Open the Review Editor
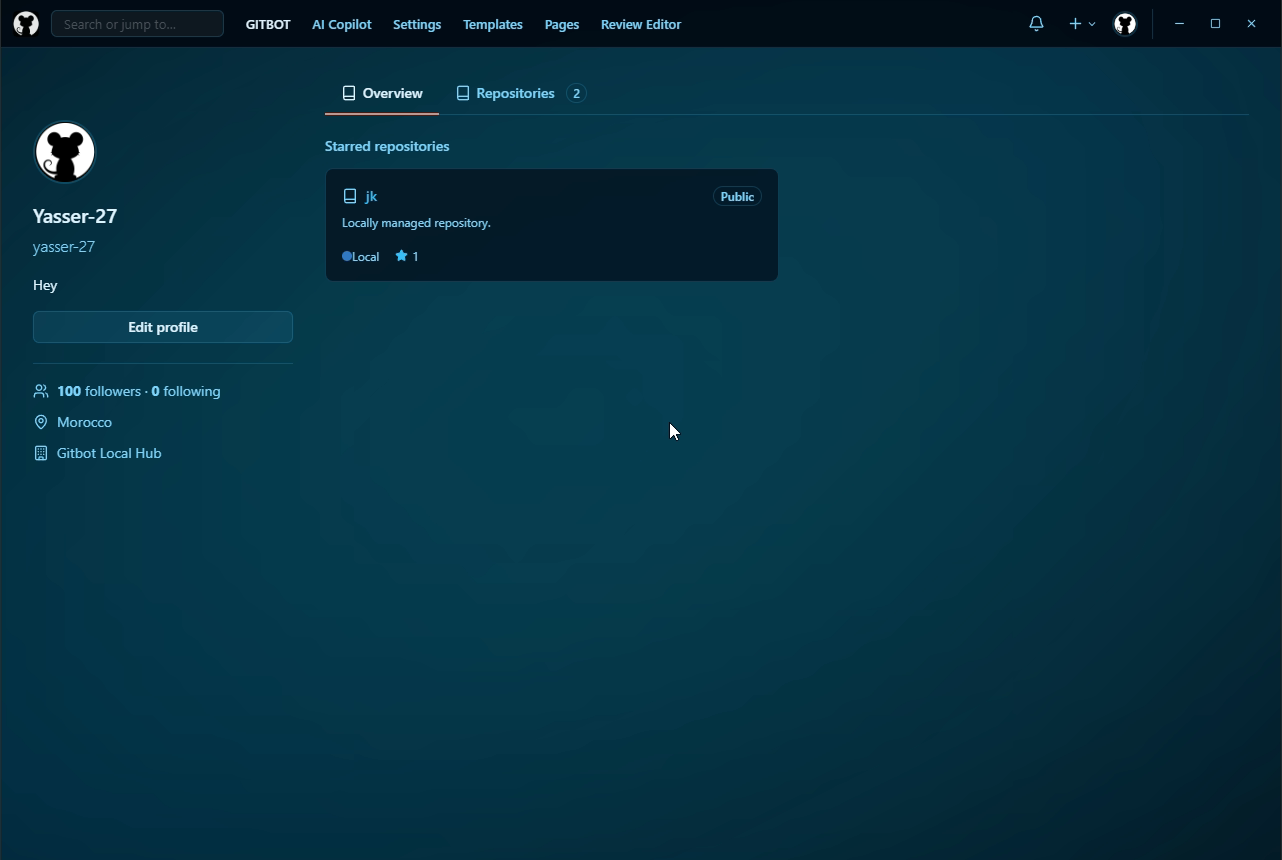Screen dimensions: 1282x860 640,24
